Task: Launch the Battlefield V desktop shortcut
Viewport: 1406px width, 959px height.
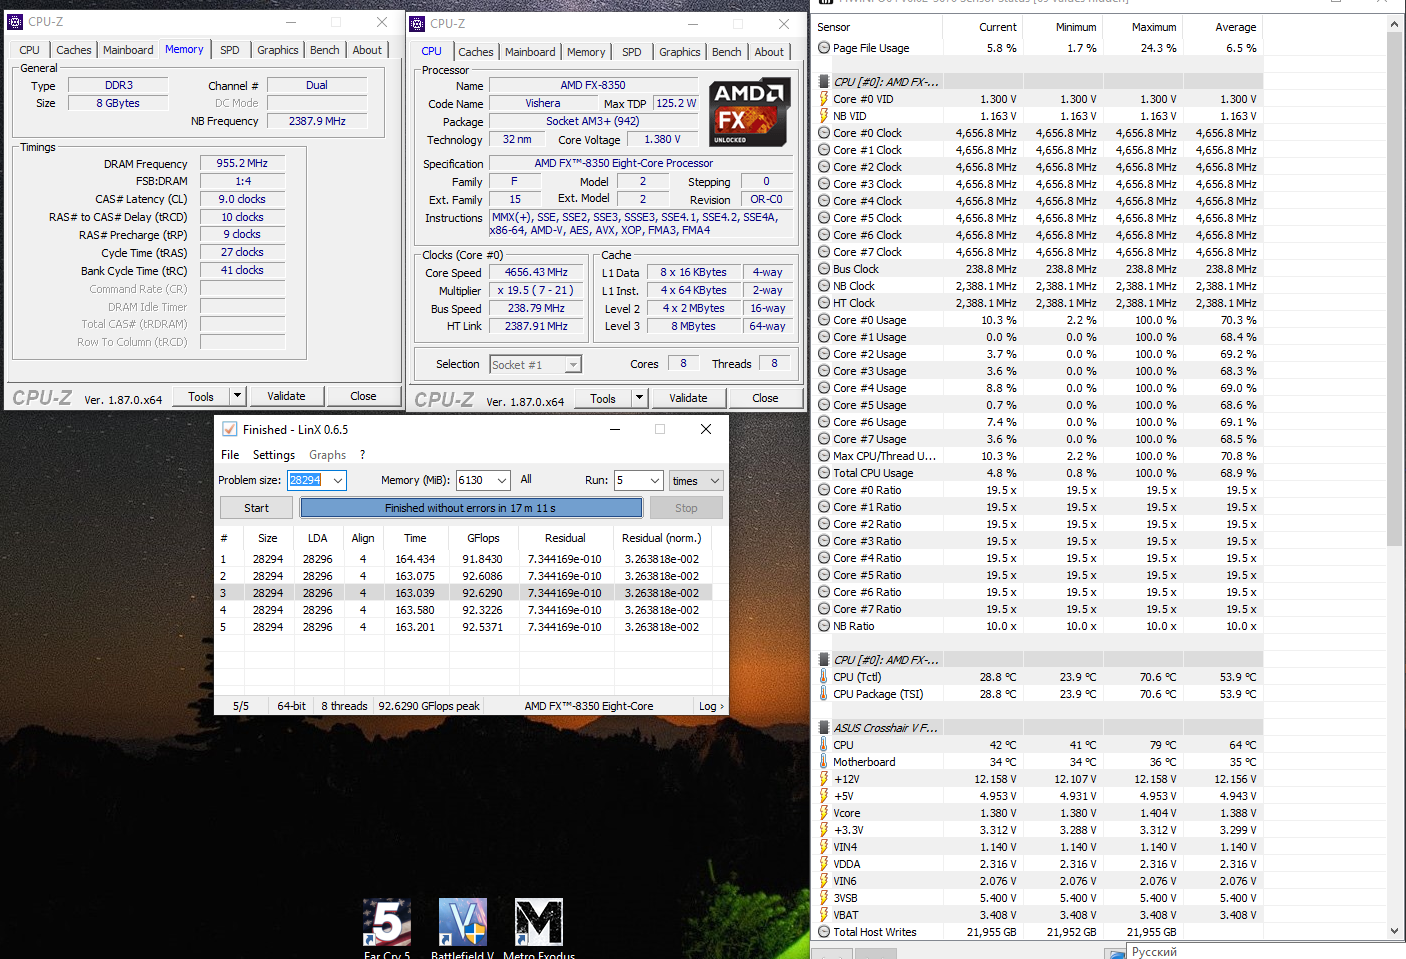Action: [463, 922]
